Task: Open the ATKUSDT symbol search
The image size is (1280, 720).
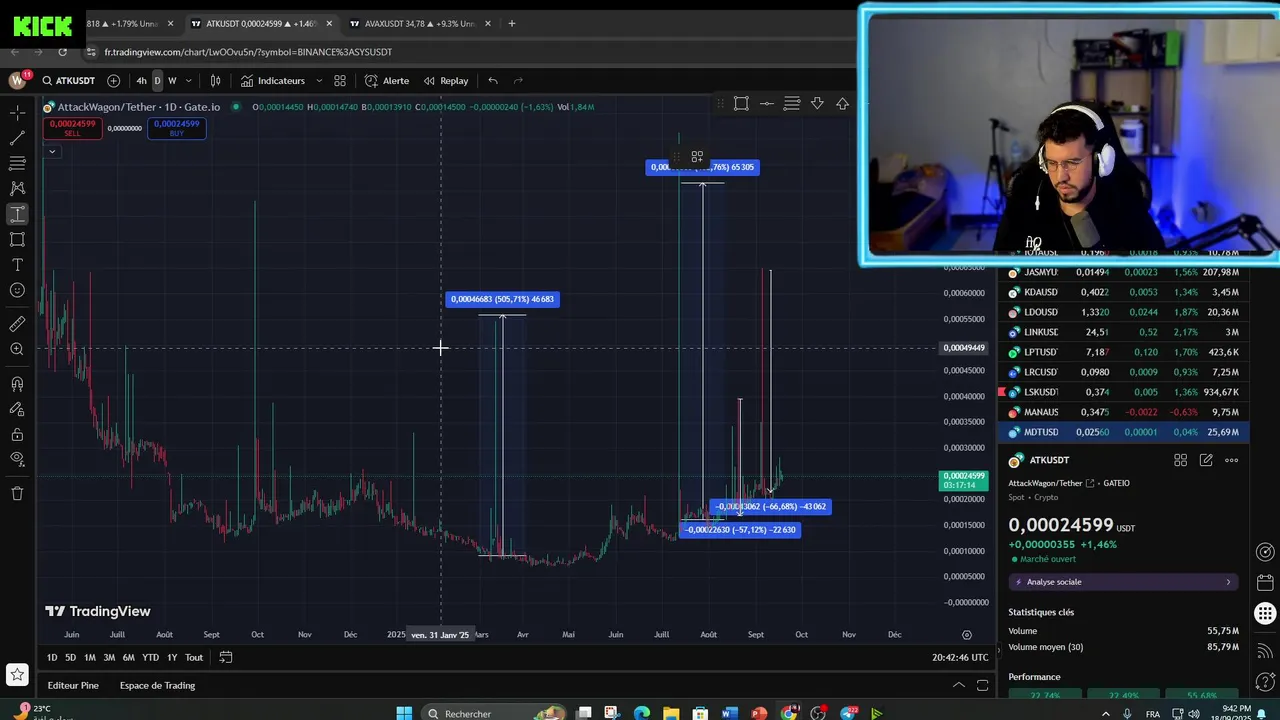Action: tap(67, 81)
